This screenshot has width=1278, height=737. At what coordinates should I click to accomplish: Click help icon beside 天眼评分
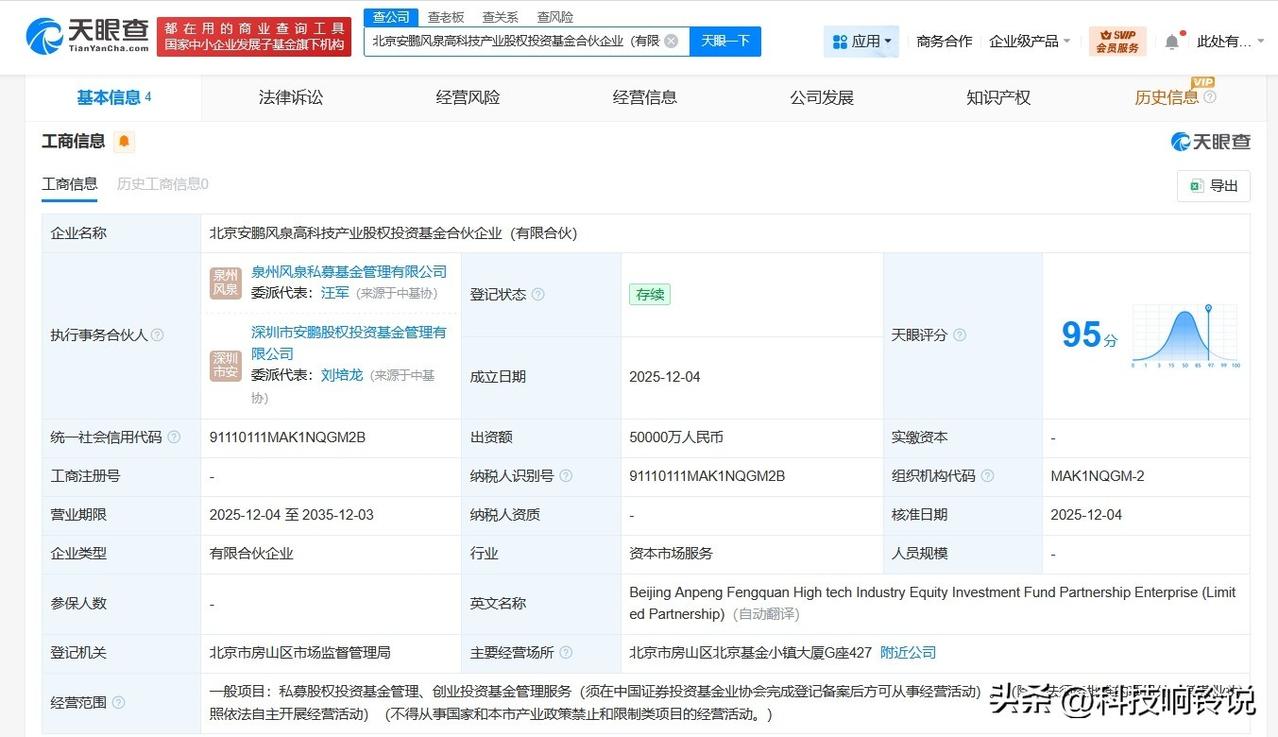point(960,335)
